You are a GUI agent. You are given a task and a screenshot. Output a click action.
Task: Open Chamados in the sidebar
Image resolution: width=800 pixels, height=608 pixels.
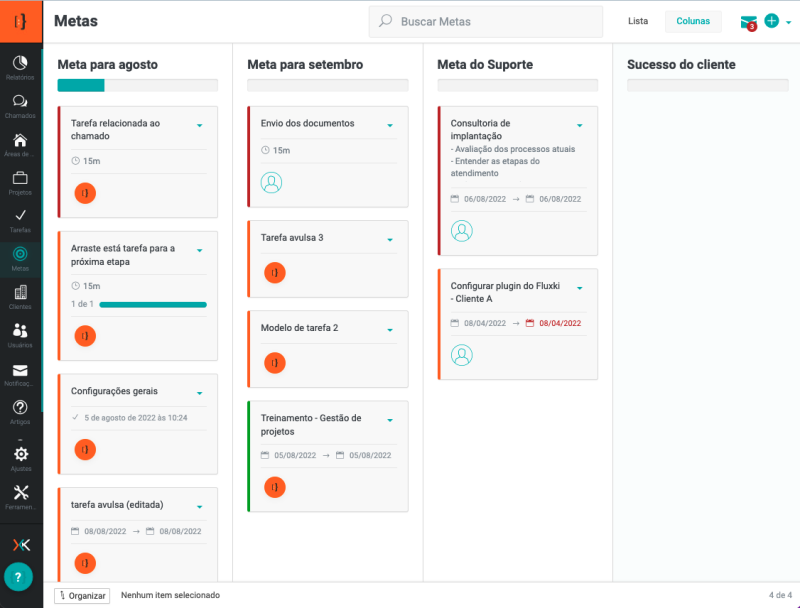pos(20,104)
